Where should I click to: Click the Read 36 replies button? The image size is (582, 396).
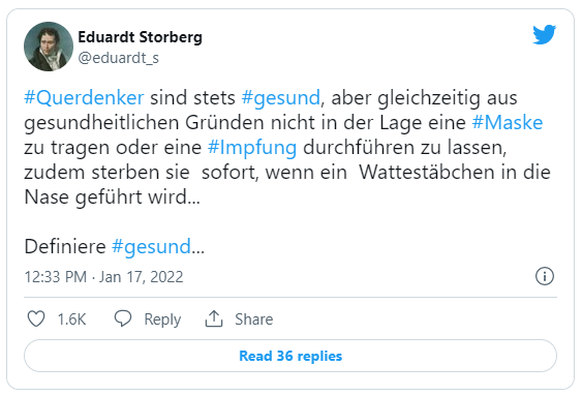(x=290, y=356)
